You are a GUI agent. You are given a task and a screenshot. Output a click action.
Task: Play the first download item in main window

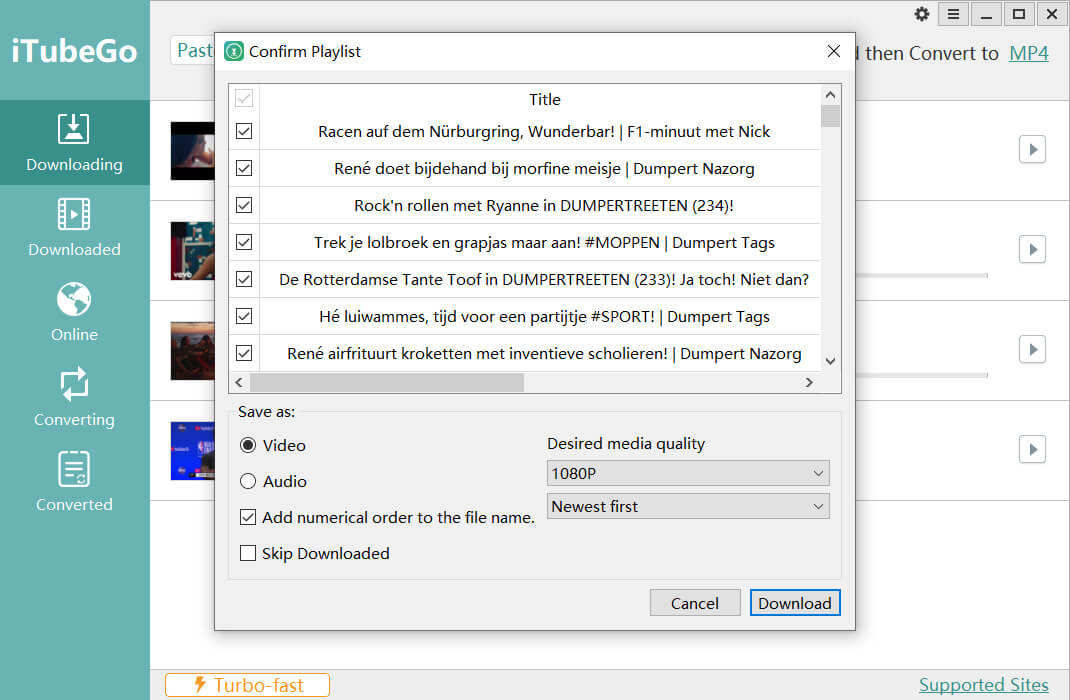coord(1032,149)
